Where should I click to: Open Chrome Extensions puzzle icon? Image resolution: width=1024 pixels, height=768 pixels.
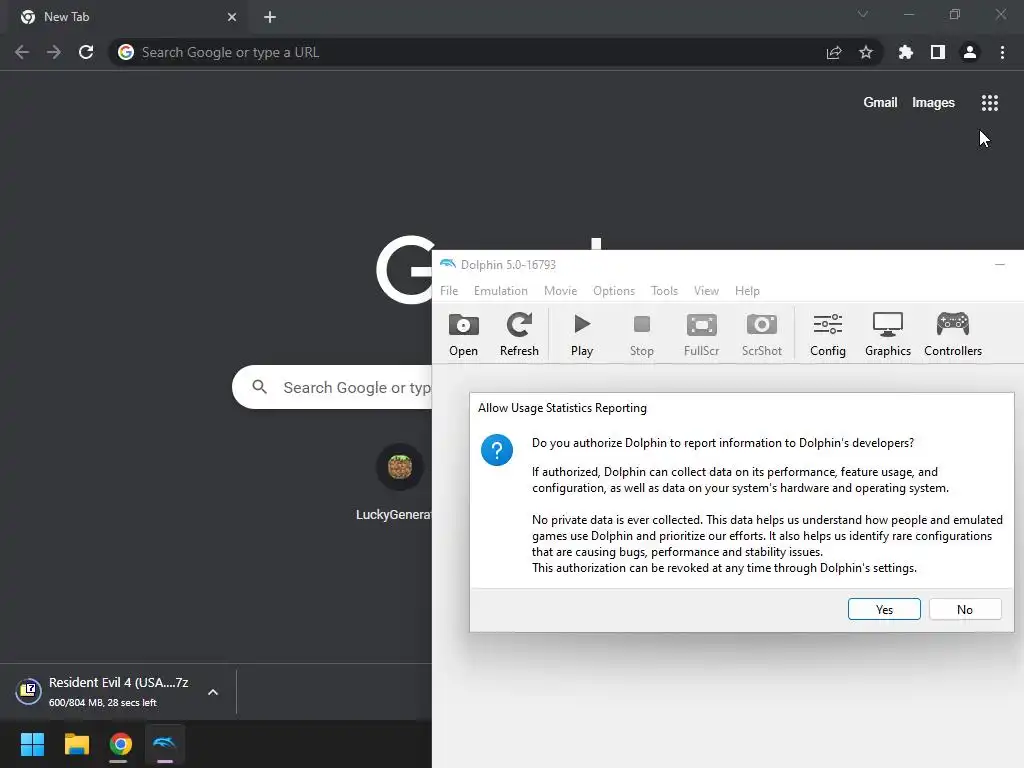905,52
